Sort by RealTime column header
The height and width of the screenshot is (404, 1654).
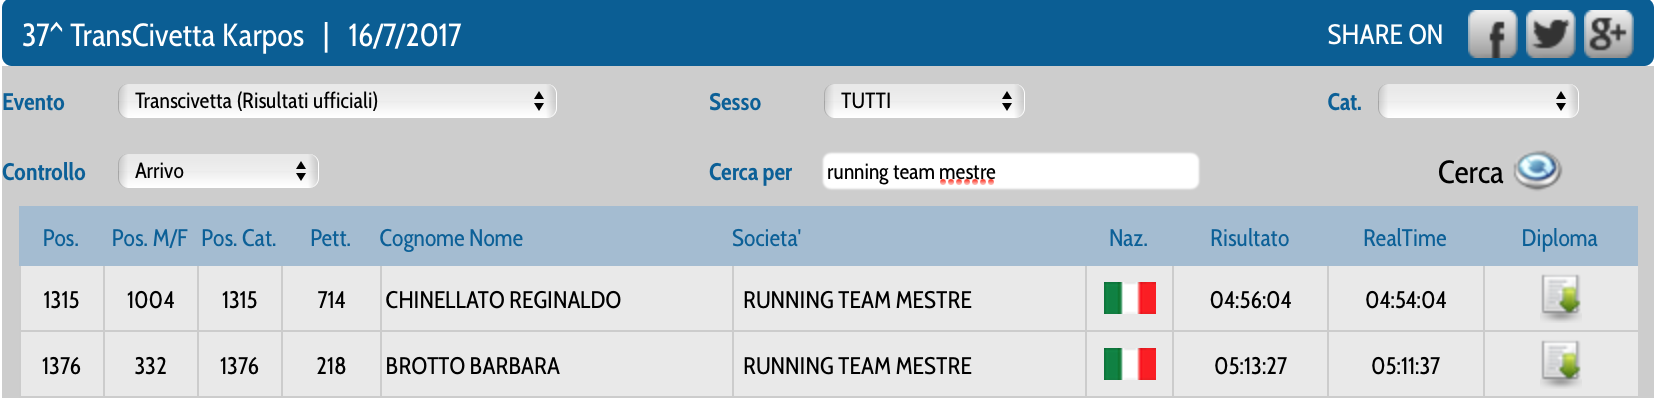tap(1404, 238)
